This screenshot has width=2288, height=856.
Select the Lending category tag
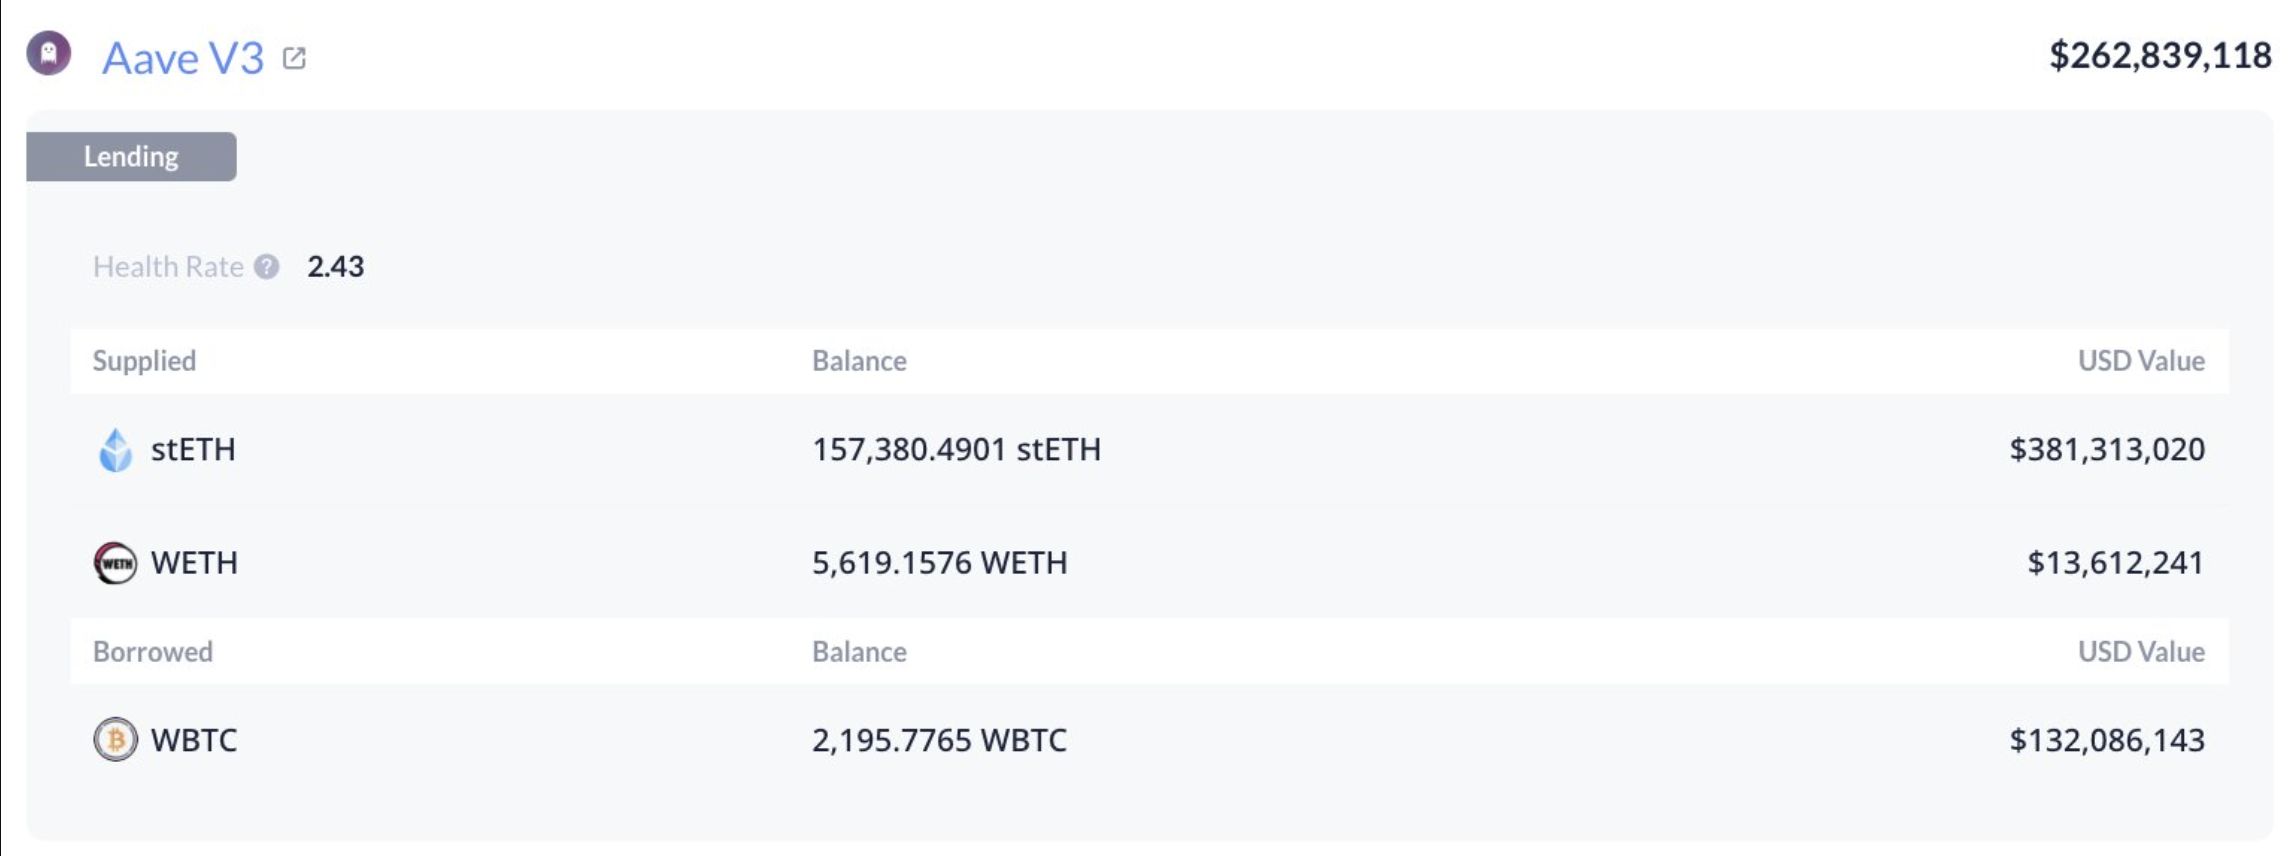point(132,155)
